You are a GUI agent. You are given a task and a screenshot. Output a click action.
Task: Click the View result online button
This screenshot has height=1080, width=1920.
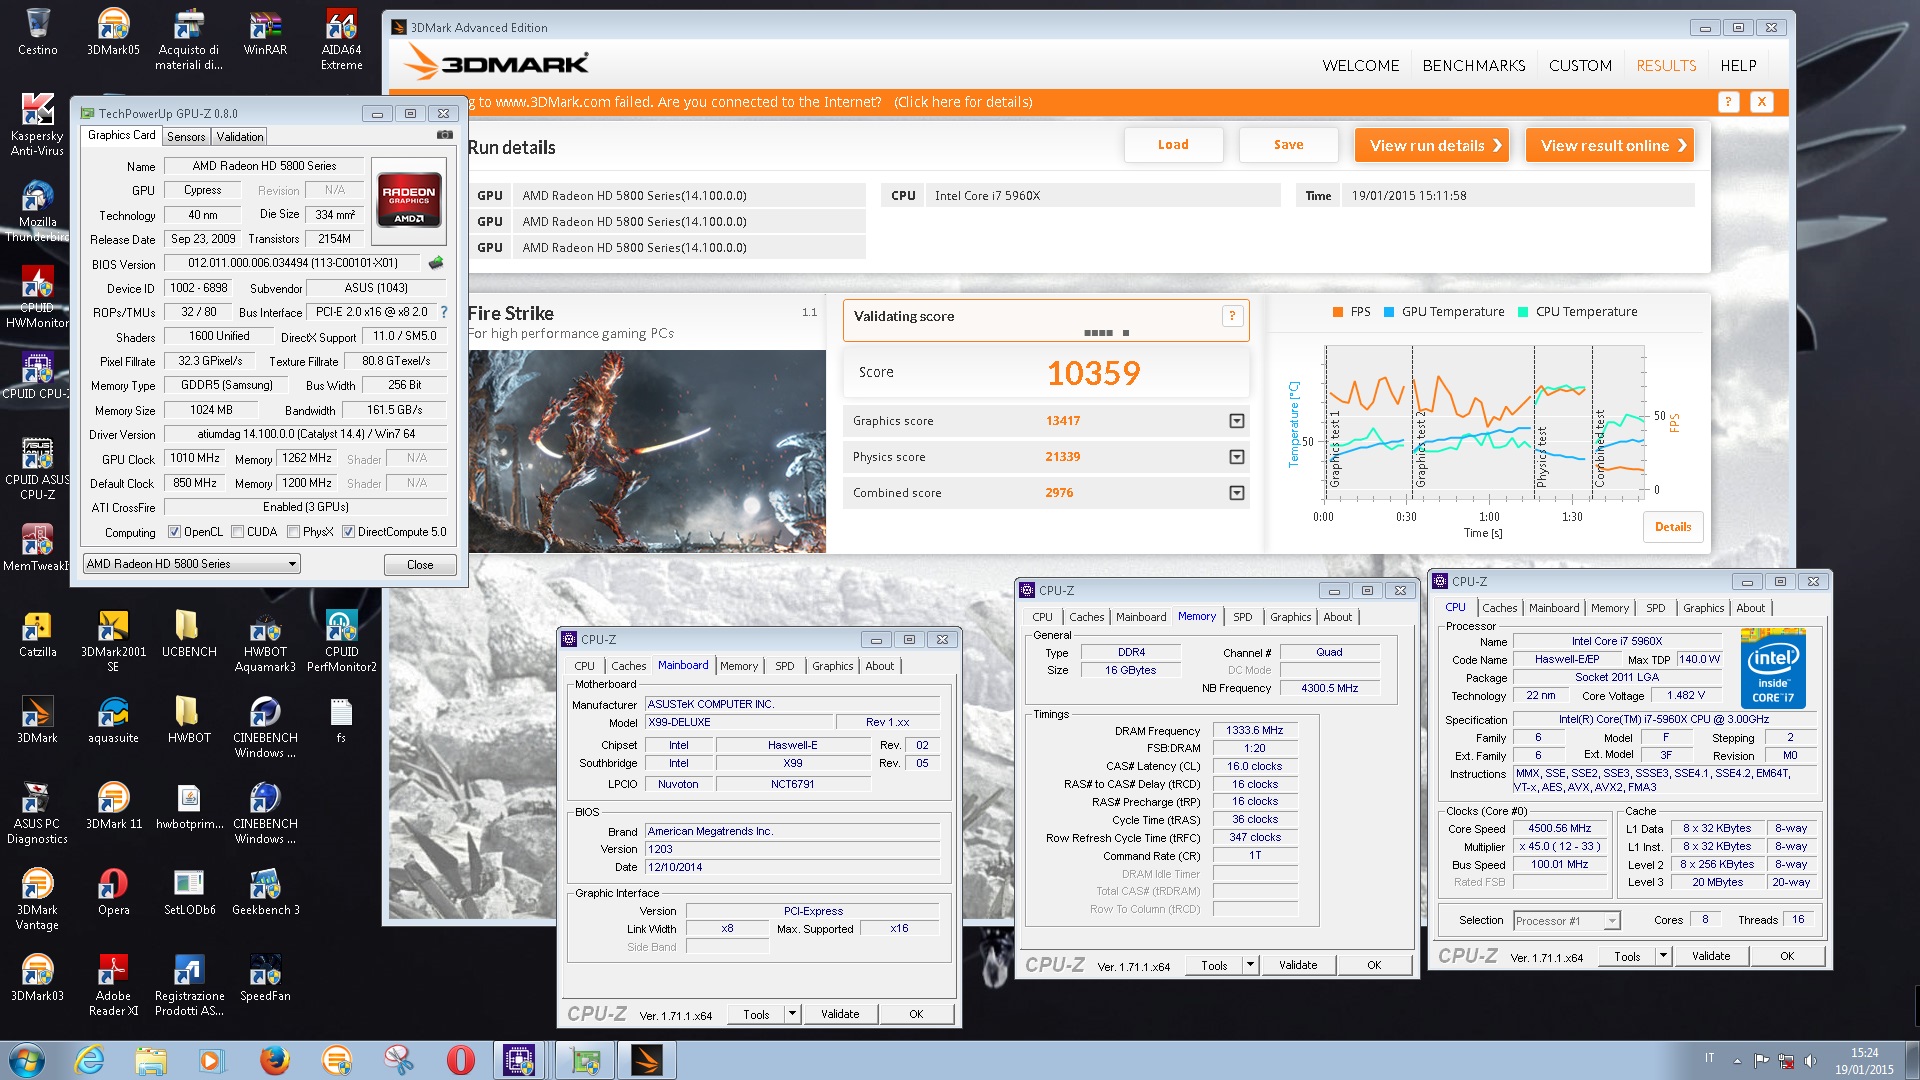pos(1609,145)
